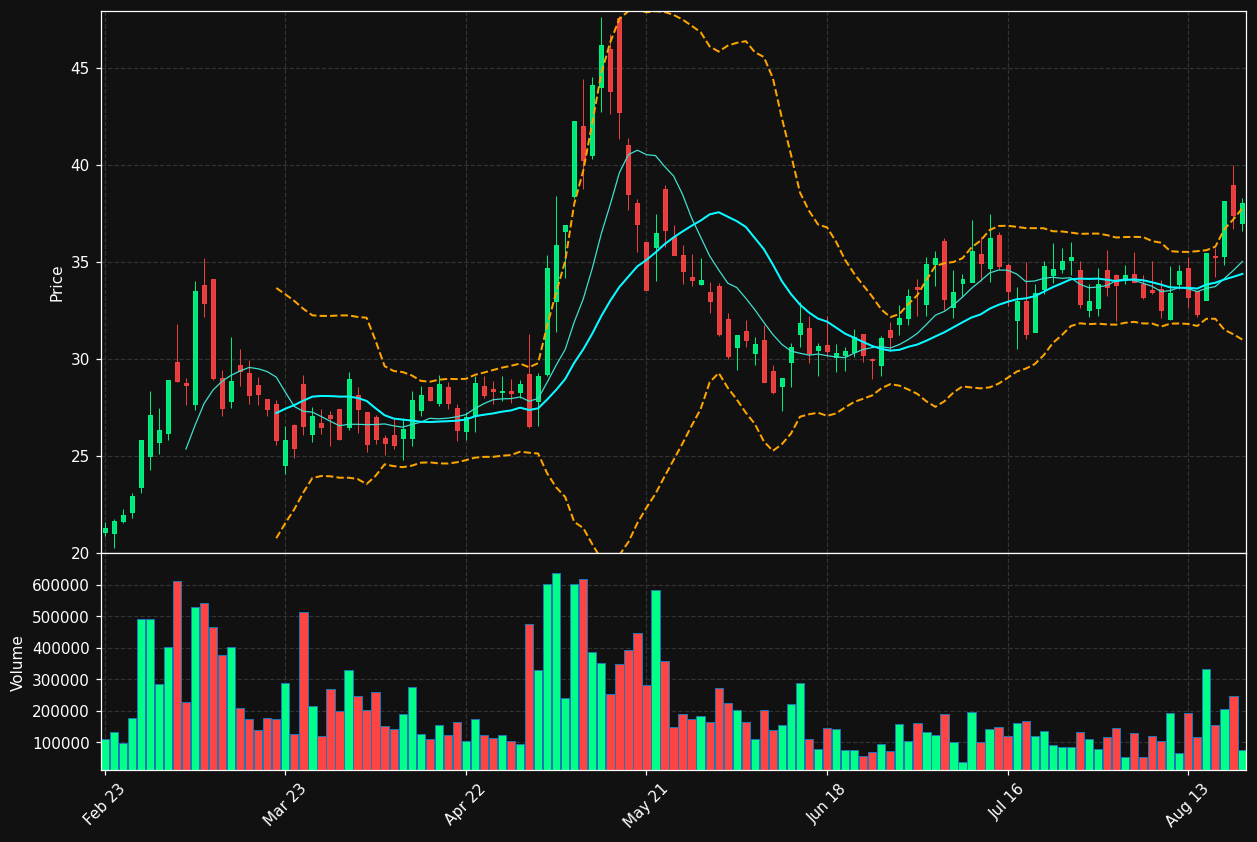Screen dimensions: 1257x842
Task: Click the 20 price tick label
Action: click(79, 553)
